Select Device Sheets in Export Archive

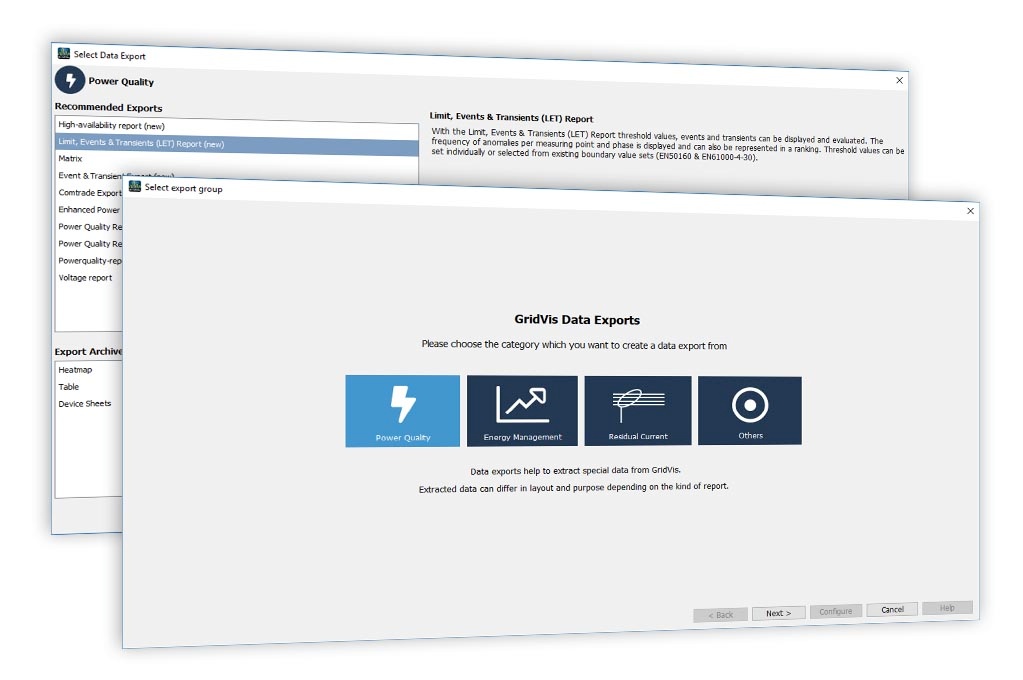[89, 403]
